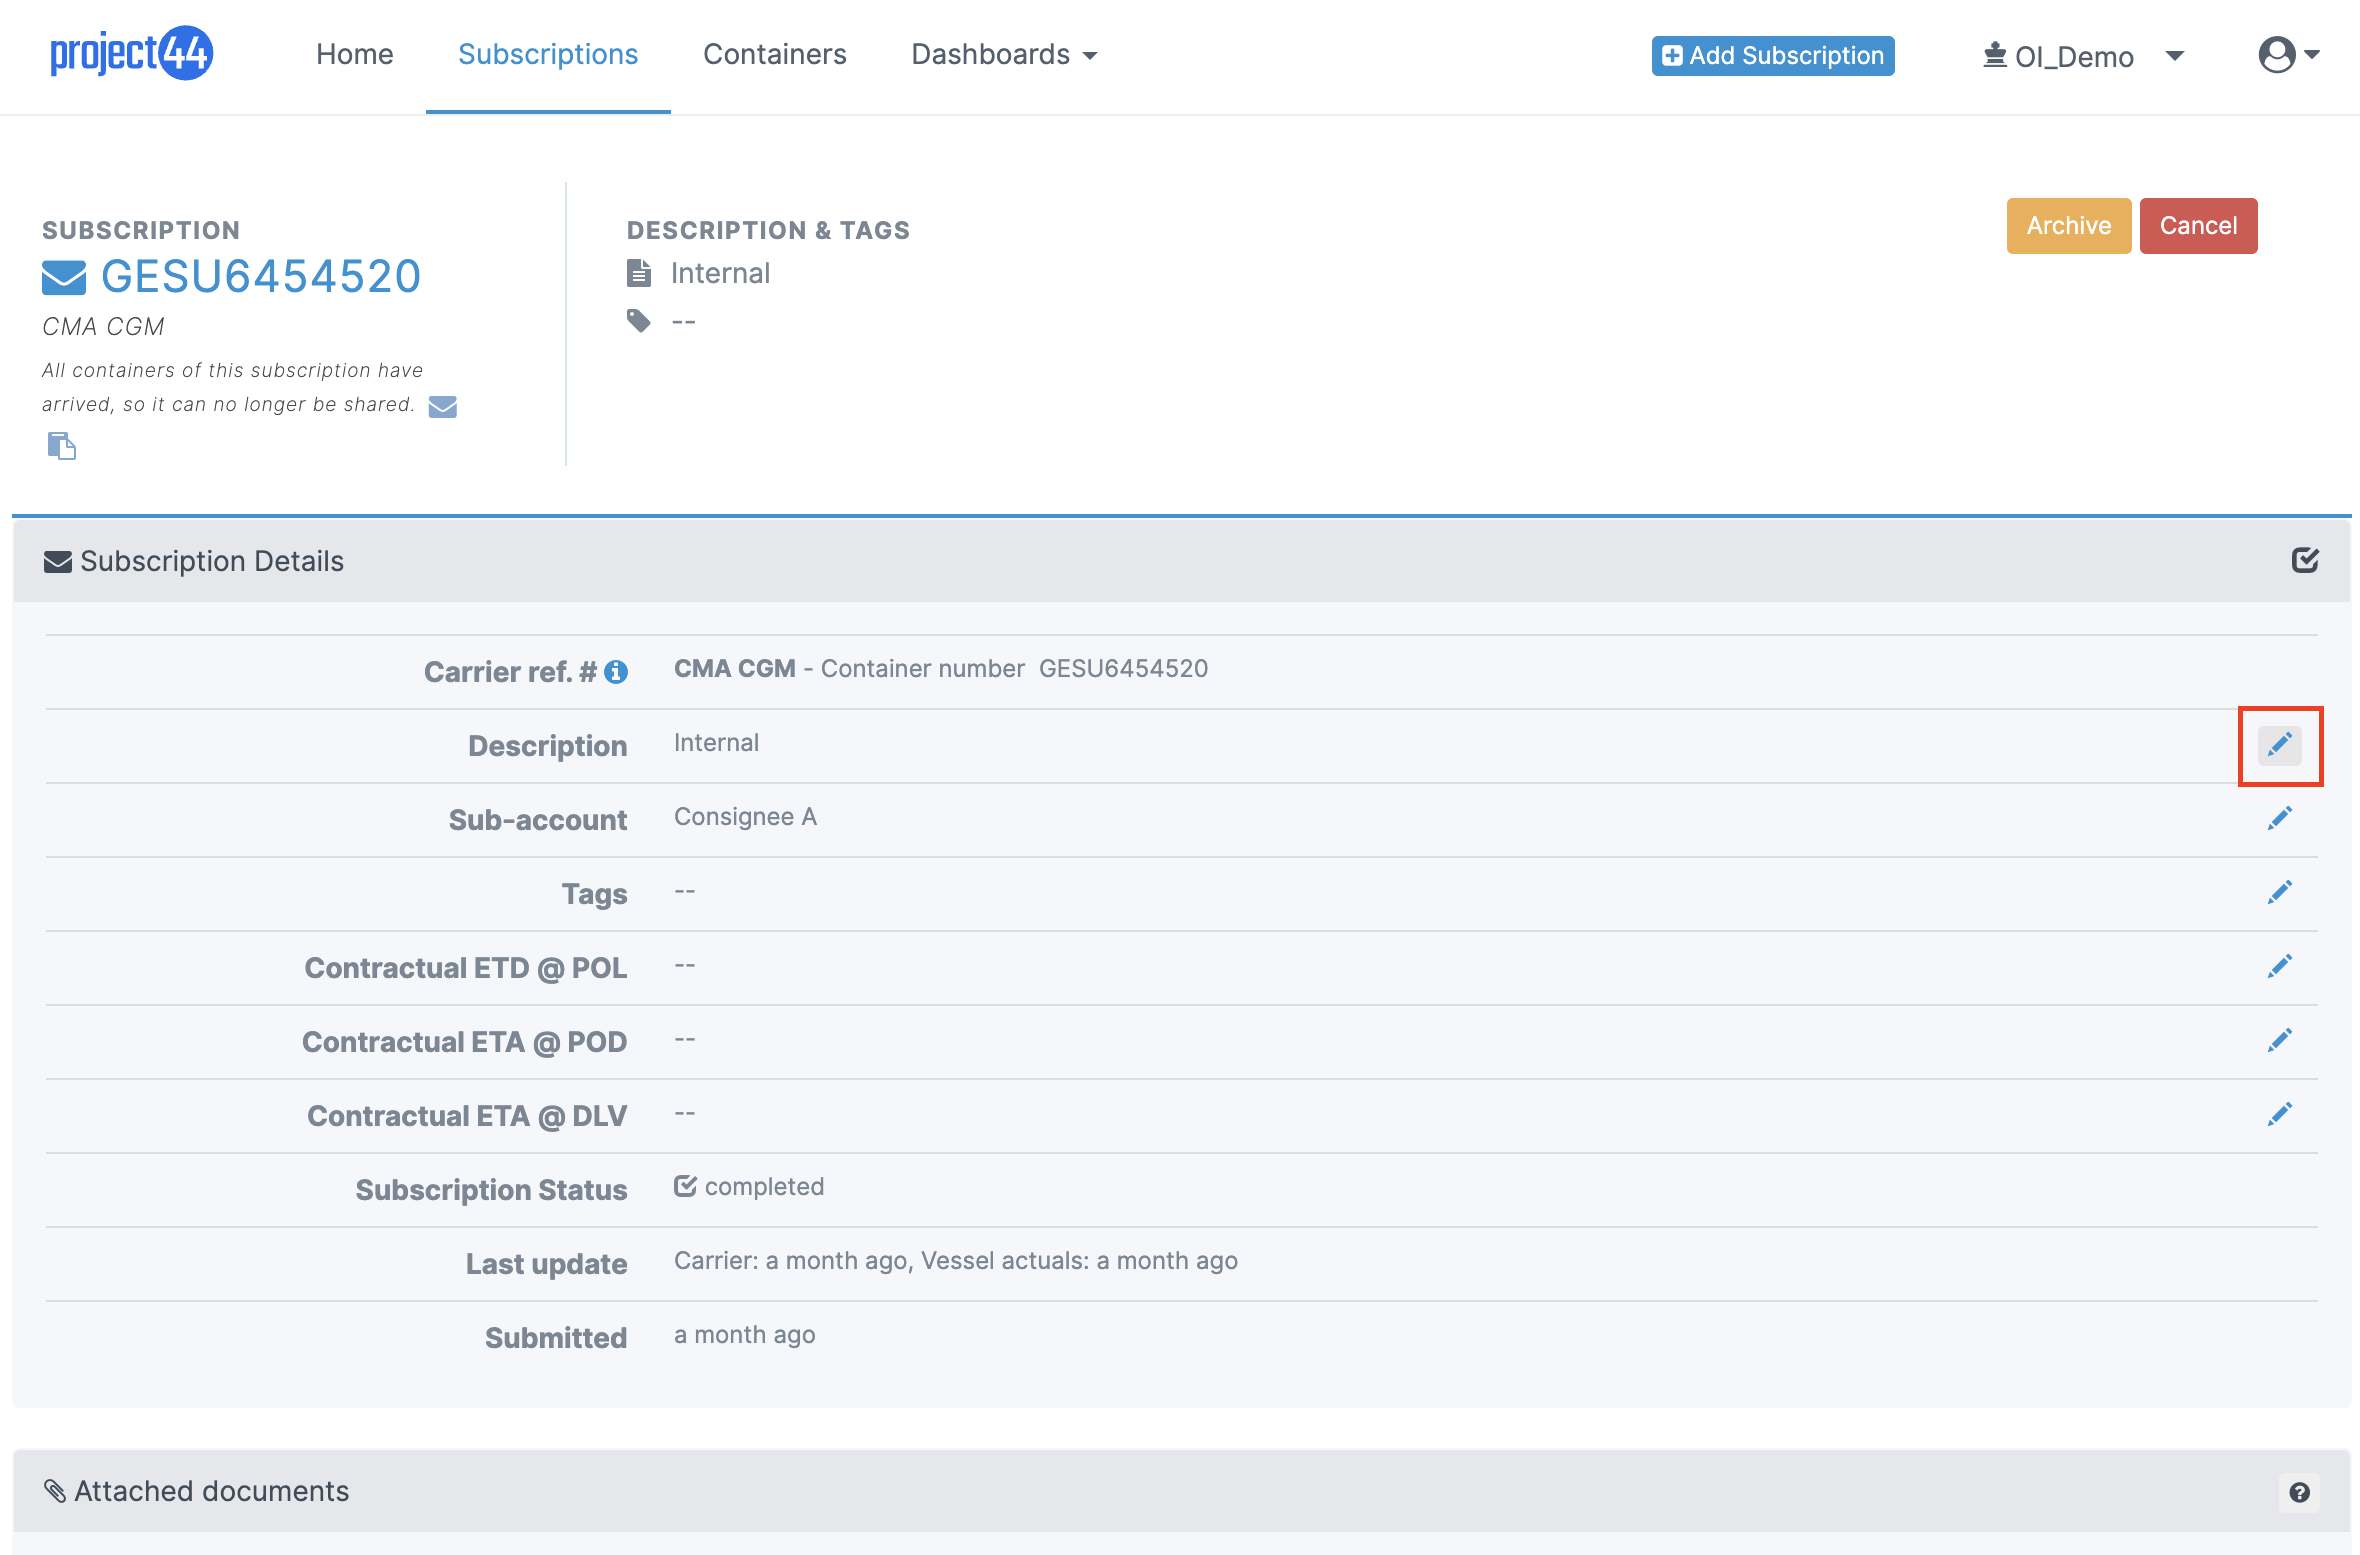Open the Home page
The height and width of the screenshot is (1555, 2360).
click(354, 54)
